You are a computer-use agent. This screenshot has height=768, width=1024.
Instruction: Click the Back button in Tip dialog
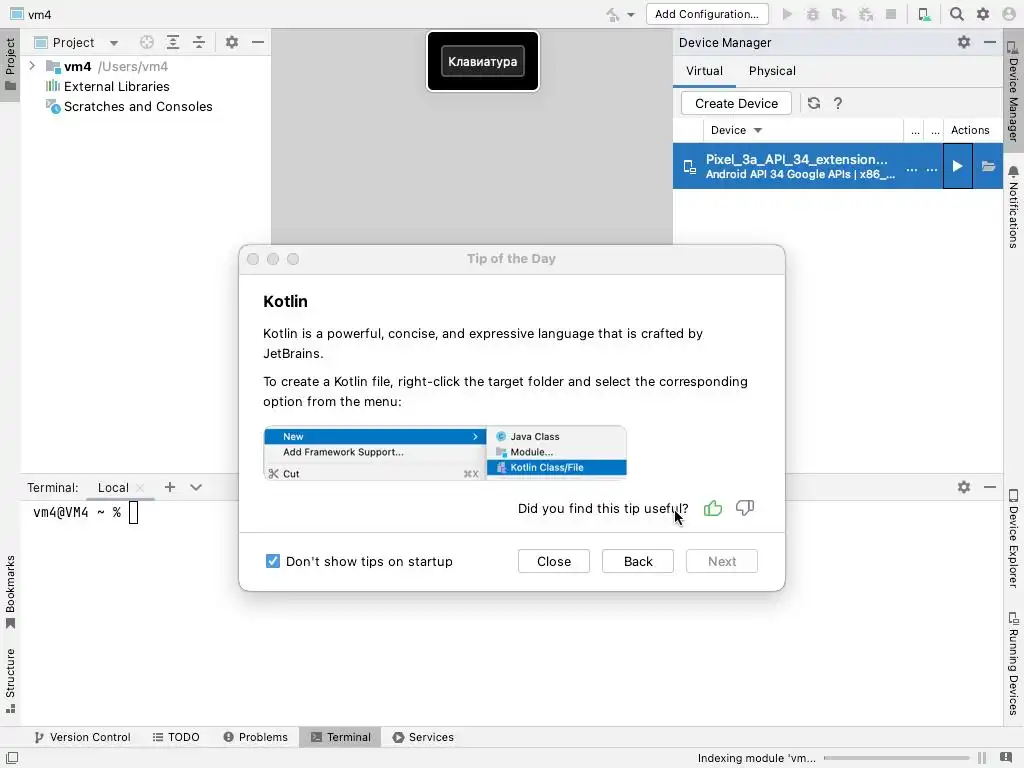point(638,562)
